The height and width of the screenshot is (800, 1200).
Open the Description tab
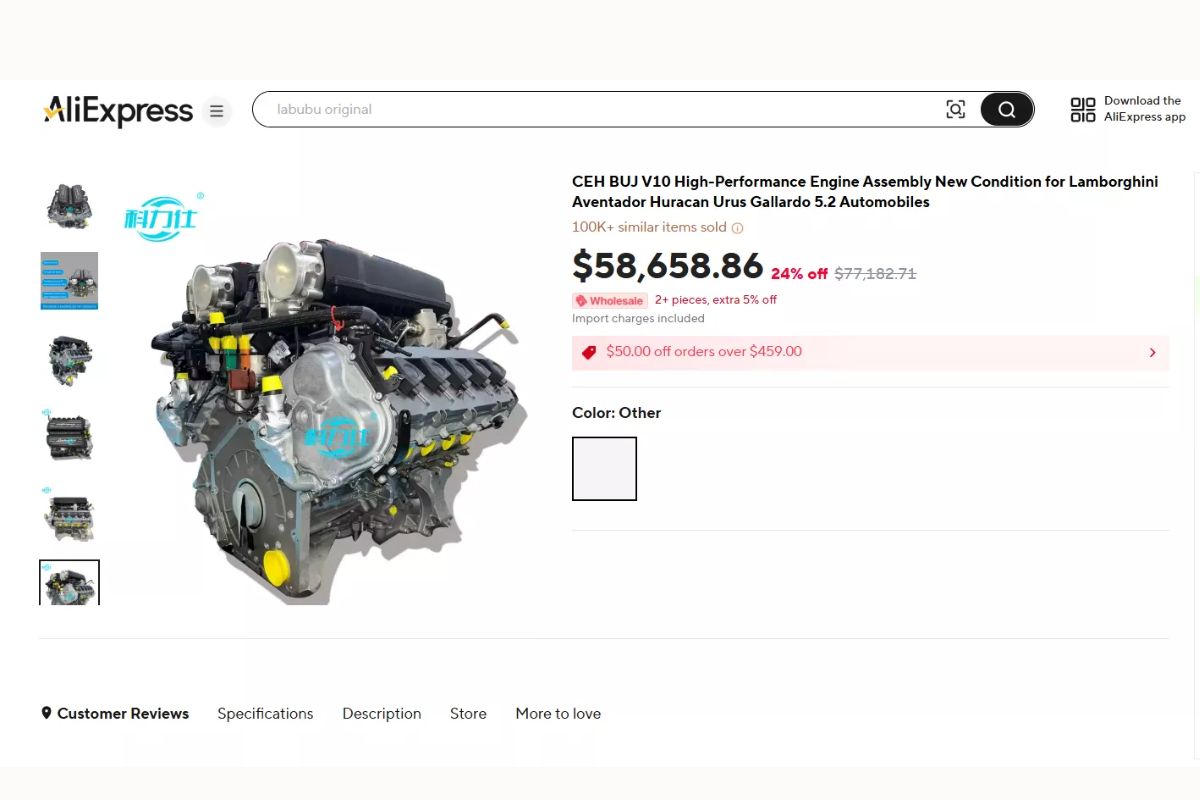point(381,714)
